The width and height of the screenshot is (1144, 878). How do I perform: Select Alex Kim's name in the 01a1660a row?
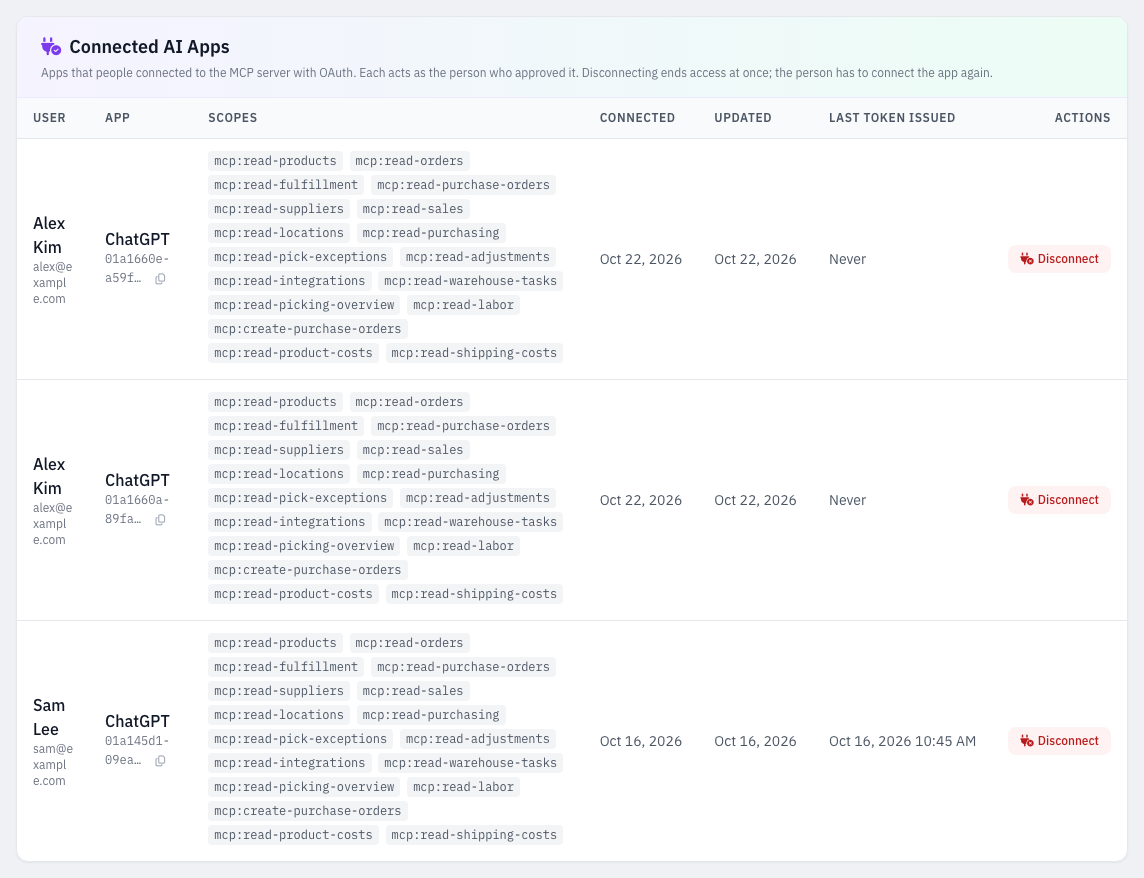click(x=49, y=476)
